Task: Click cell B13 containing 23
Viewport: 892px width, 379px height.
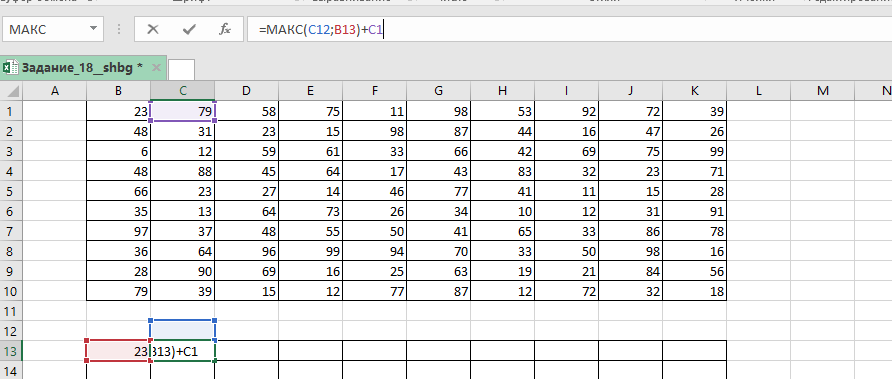Action: (x=118, y=352)
